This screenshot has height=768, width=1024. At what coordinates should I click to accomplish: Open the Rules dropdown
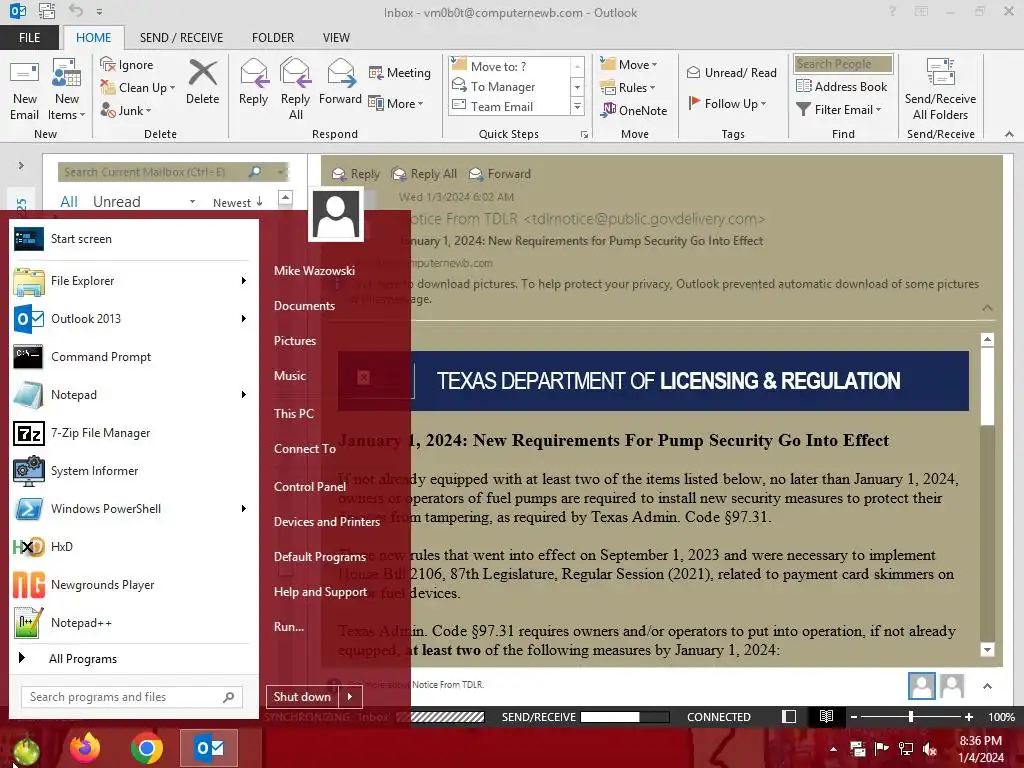pyautogui.click(x=628, y=88)
